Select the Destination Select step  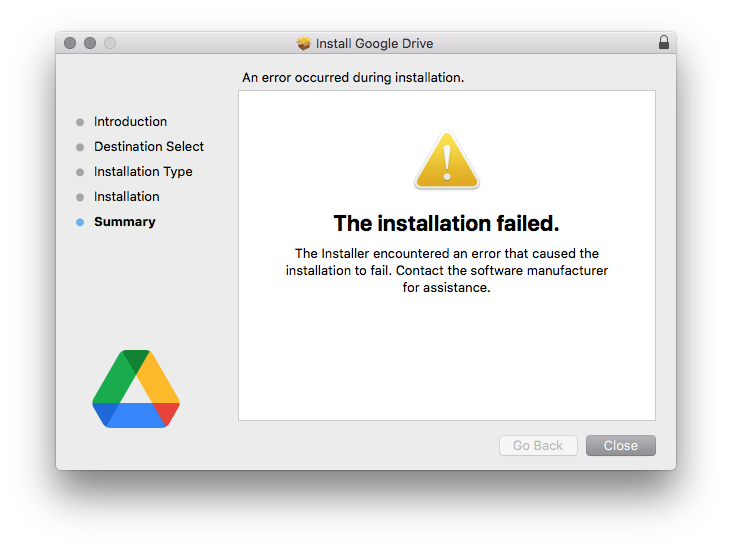coord(149,147)
